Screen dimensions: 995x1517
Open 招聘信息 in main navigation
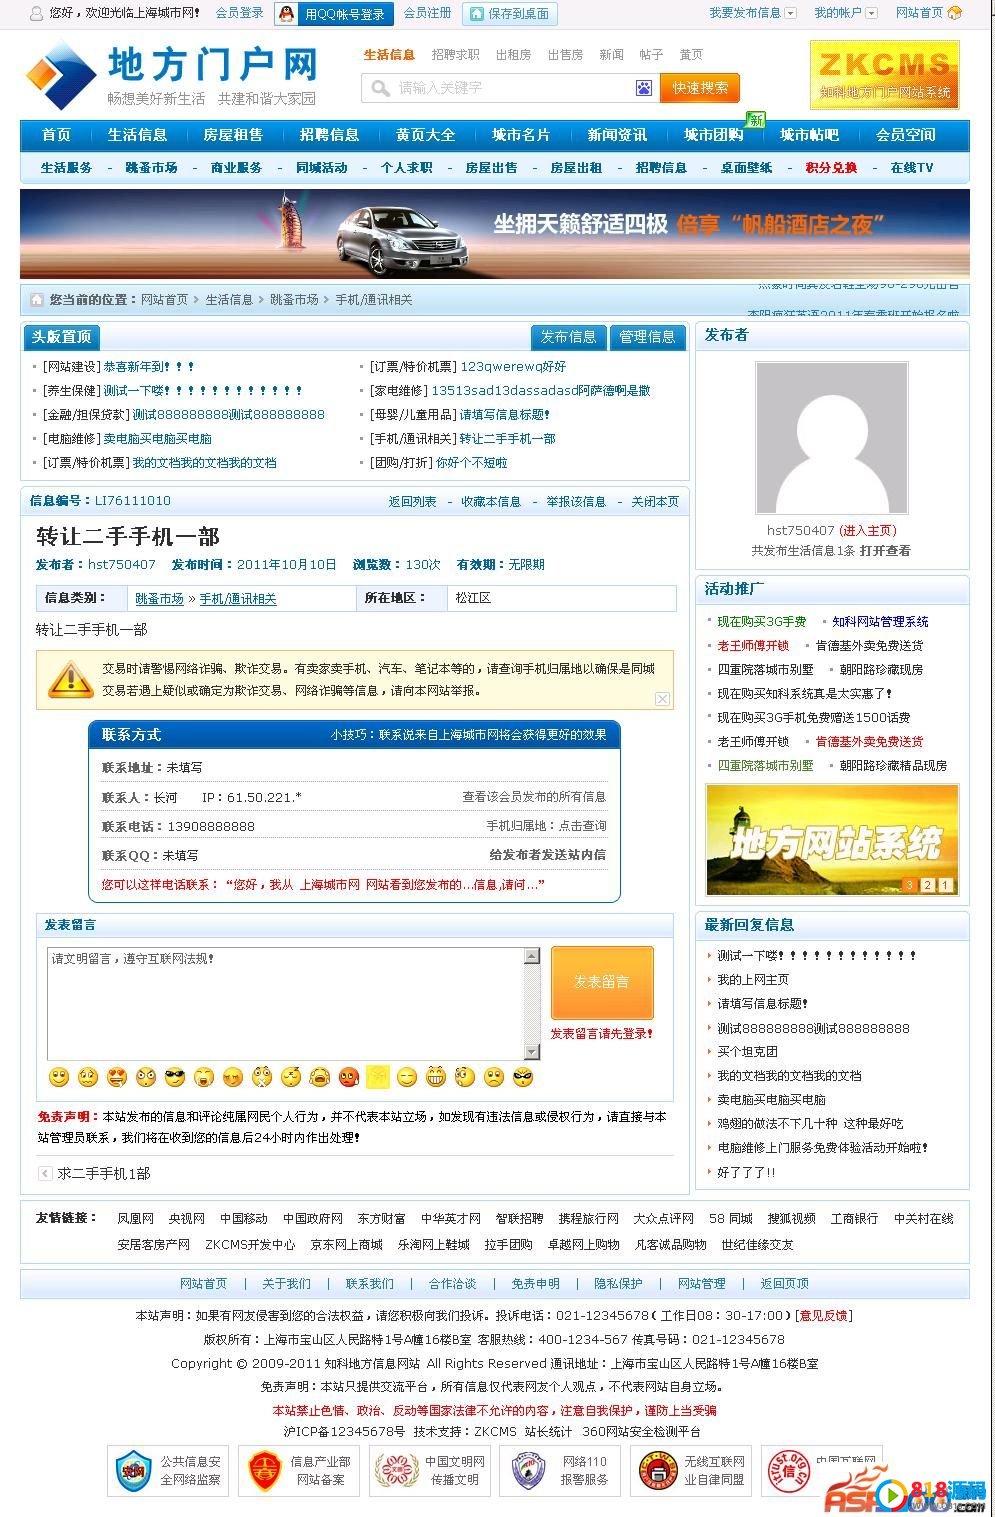coord(329,135)
